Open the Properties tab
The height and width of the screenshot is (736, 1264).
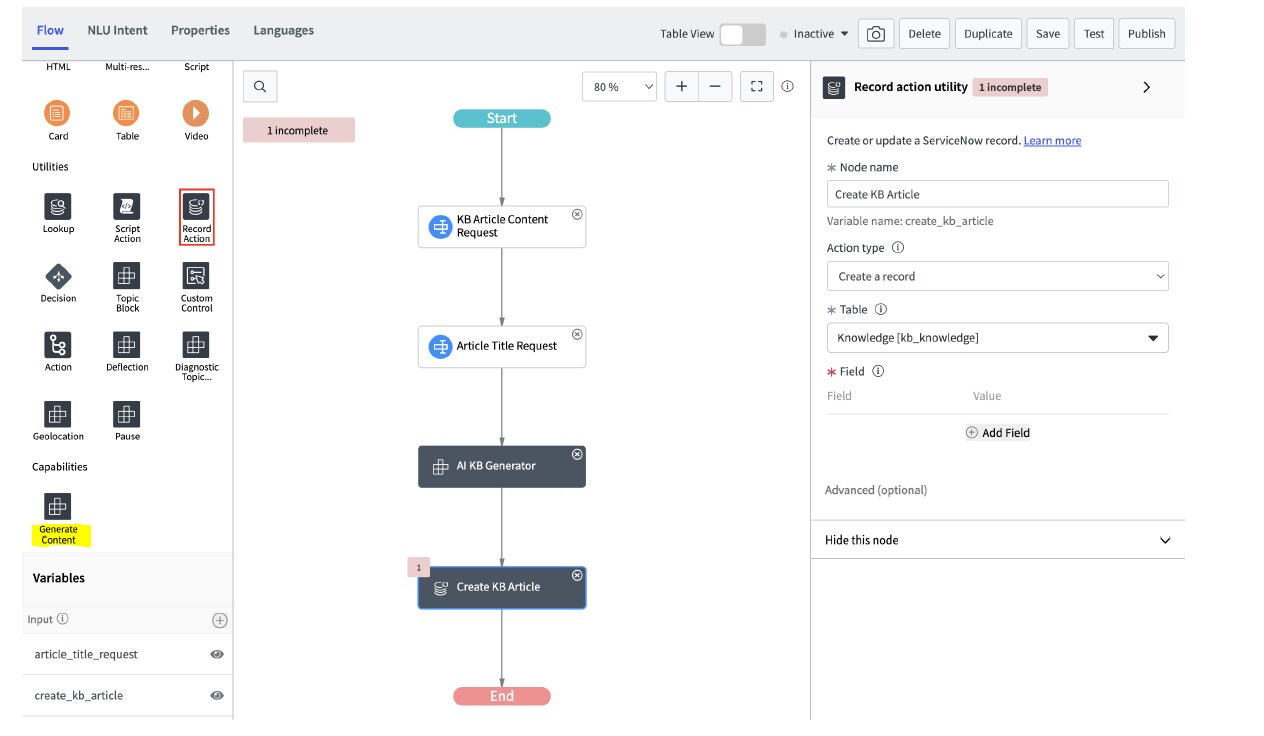tap(200, 30)
